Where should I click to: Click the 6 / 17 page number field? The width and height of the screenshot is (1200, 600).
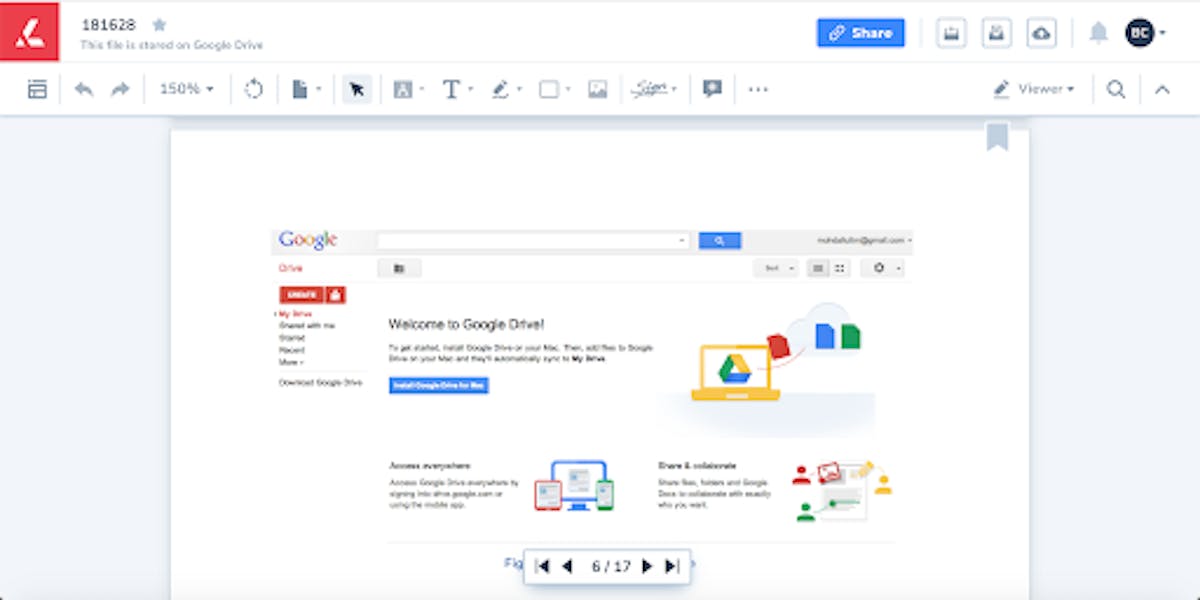[x=611, y=566]
